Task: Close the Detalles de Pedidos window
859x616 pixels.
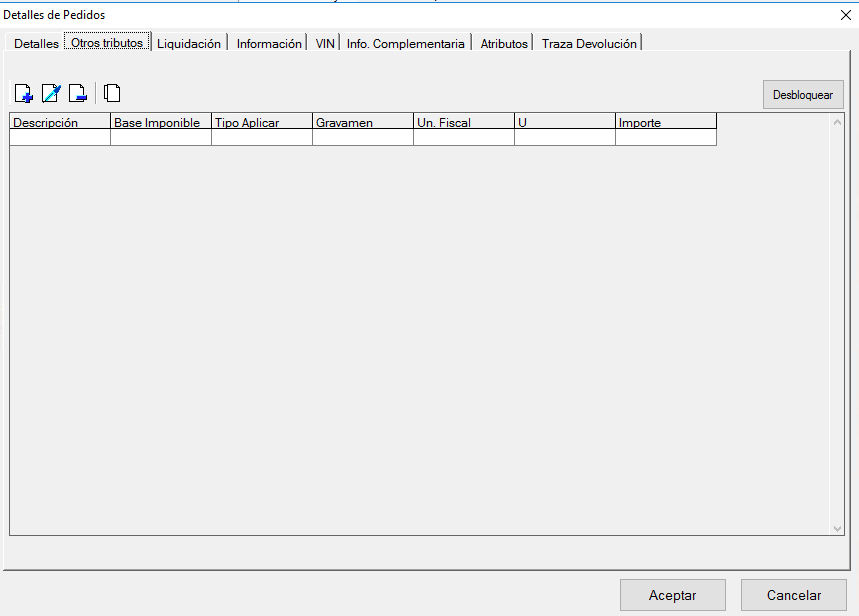Action: (x=846, y=14)
